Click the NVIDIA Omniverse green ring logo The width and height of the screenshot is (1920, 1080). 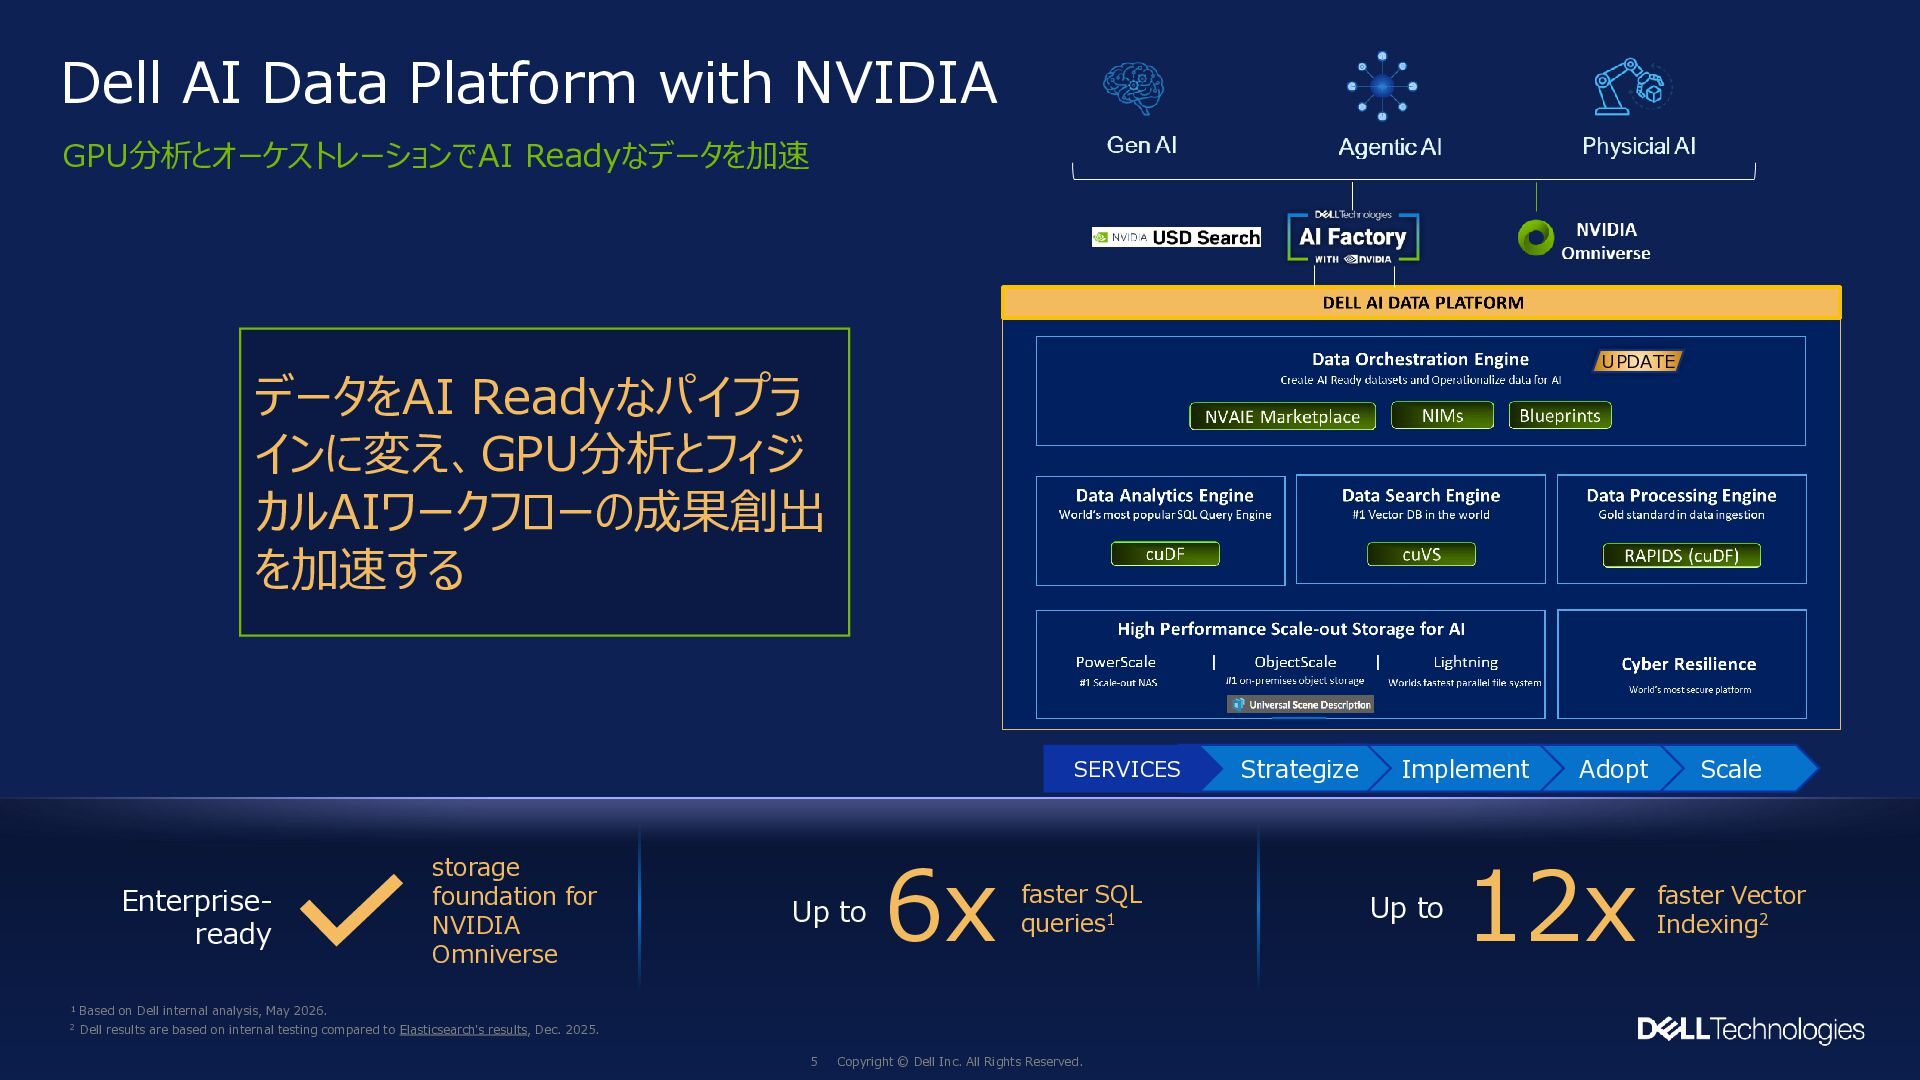pos(1536,238)
